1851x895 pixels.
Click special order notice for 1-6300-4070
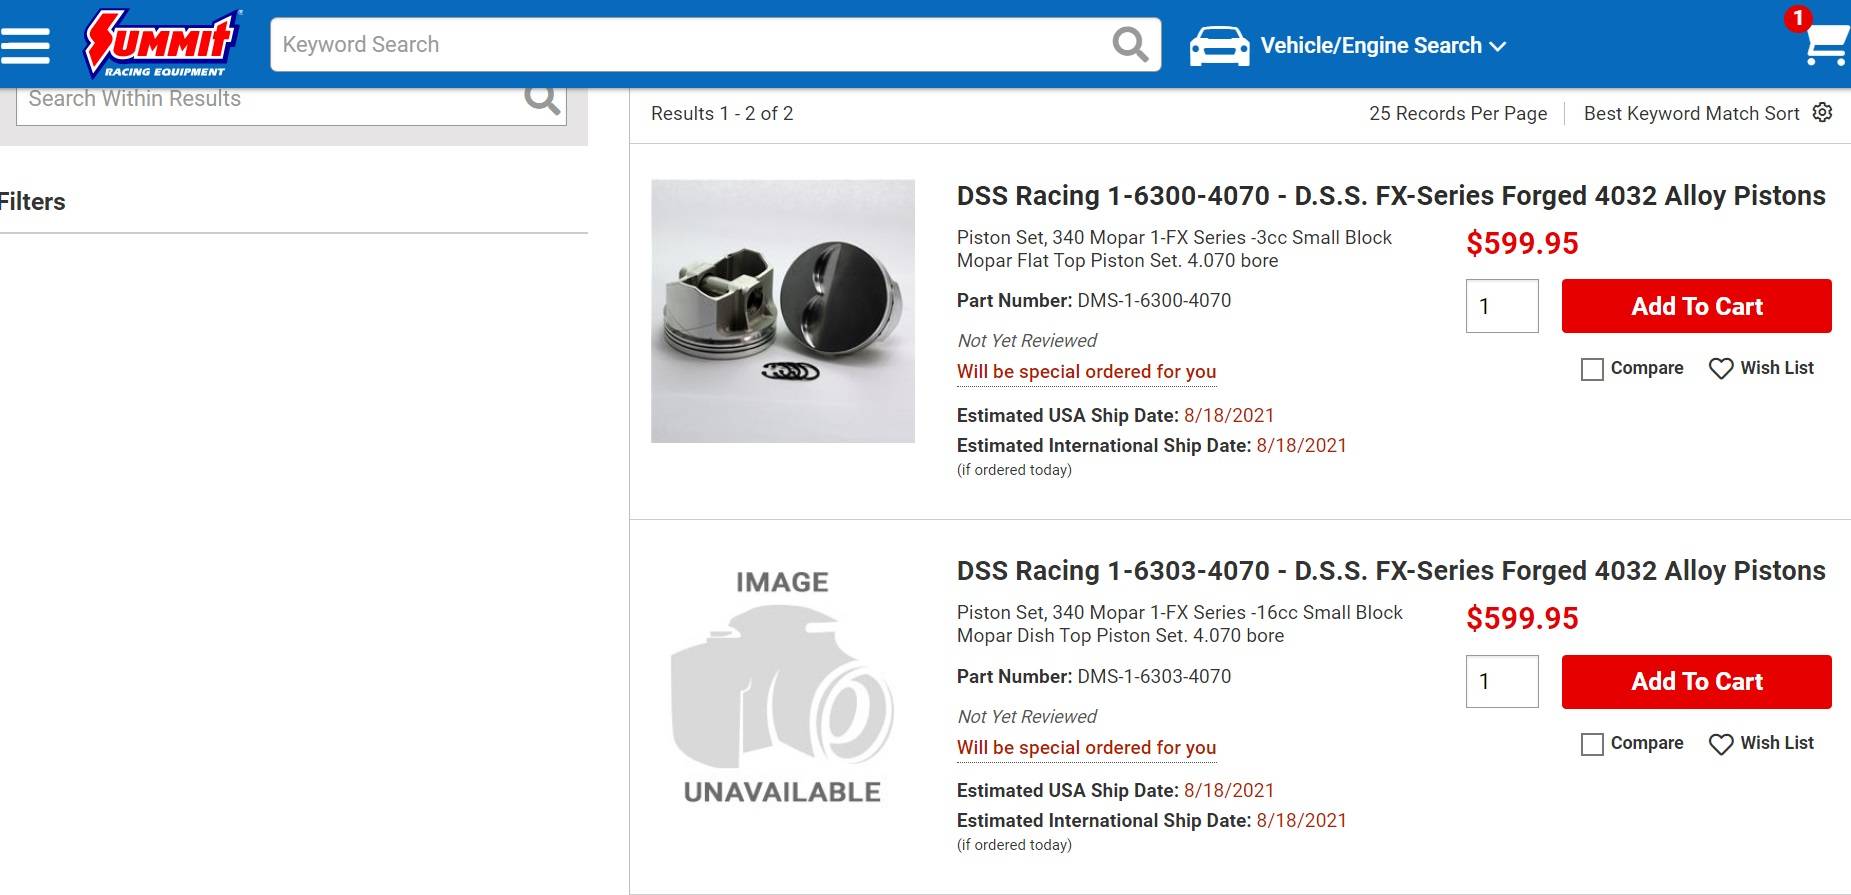[1086, 372]
